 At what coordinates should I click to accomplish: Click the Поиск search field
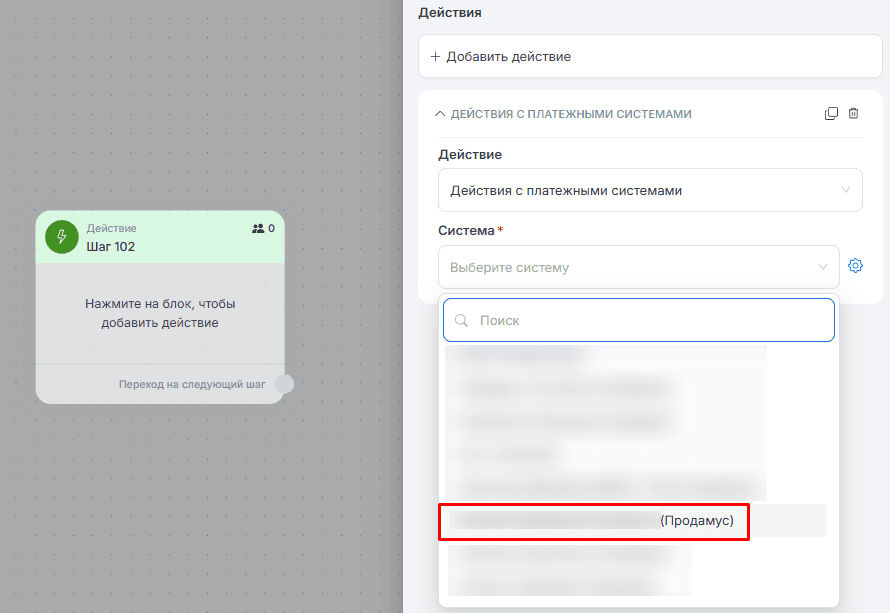[x=639, y=320]
